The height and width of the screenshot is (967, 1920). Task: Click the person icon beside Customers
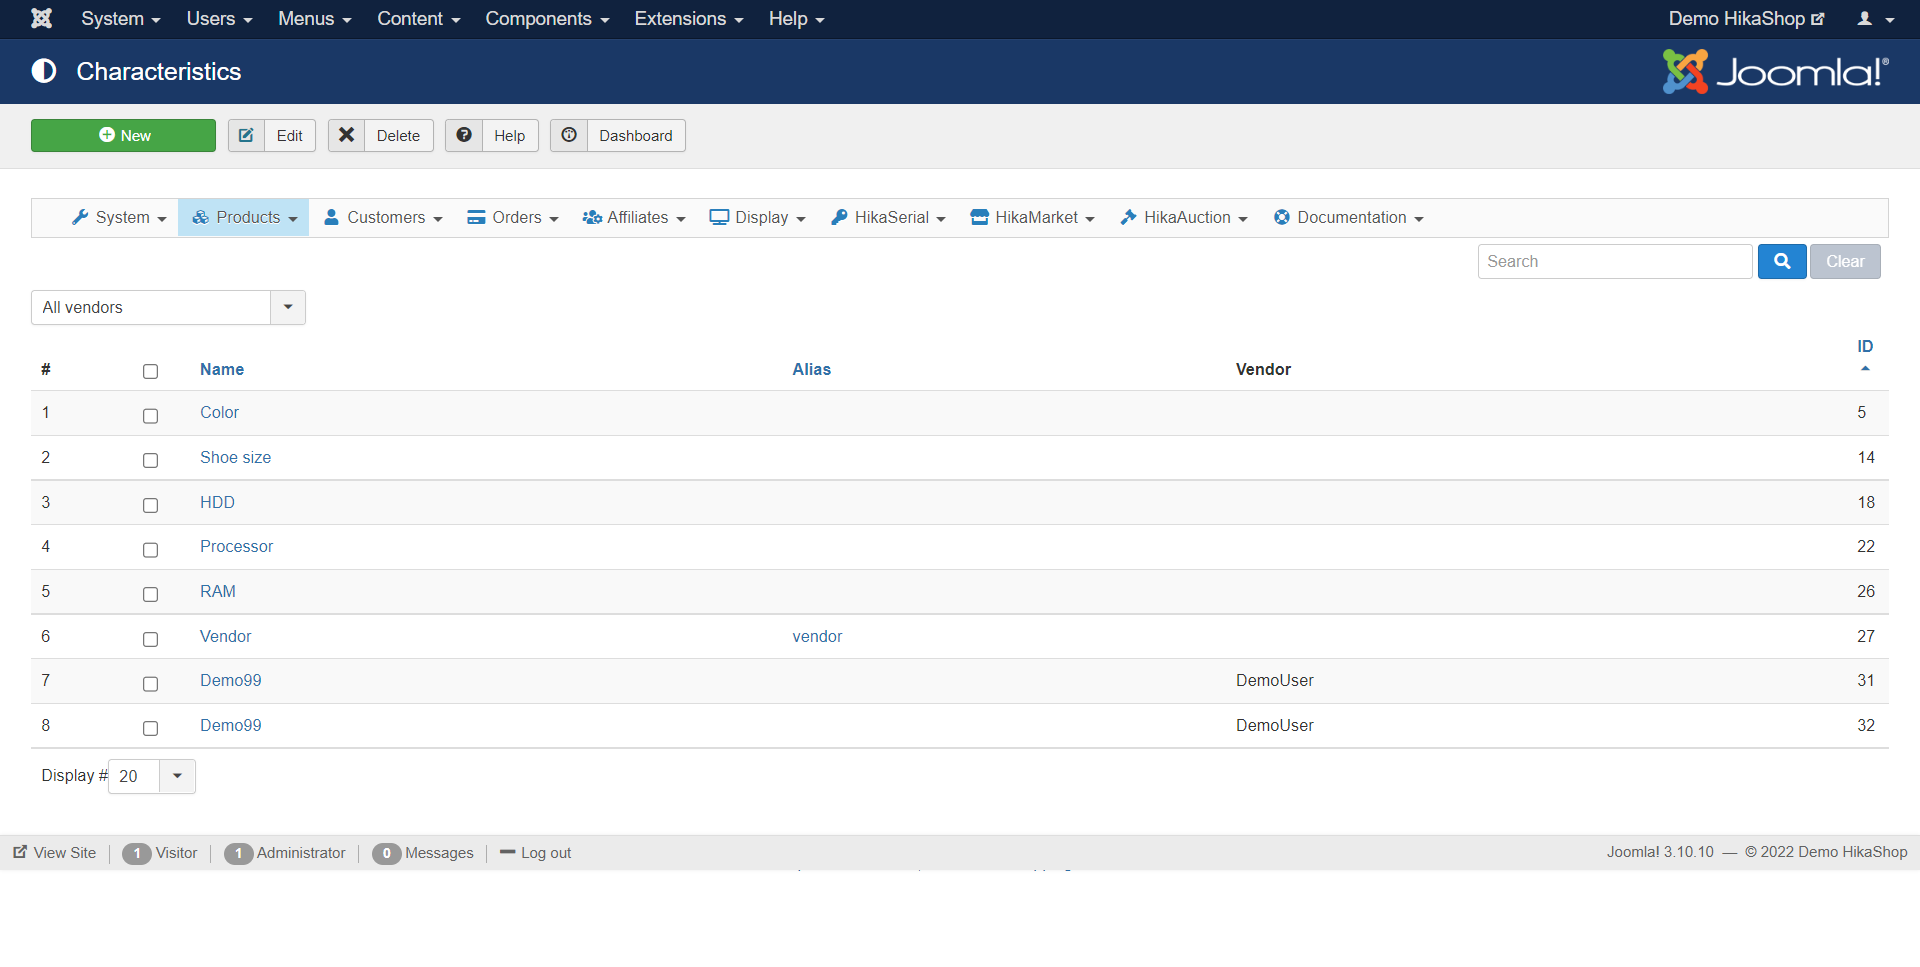[331, 217]
